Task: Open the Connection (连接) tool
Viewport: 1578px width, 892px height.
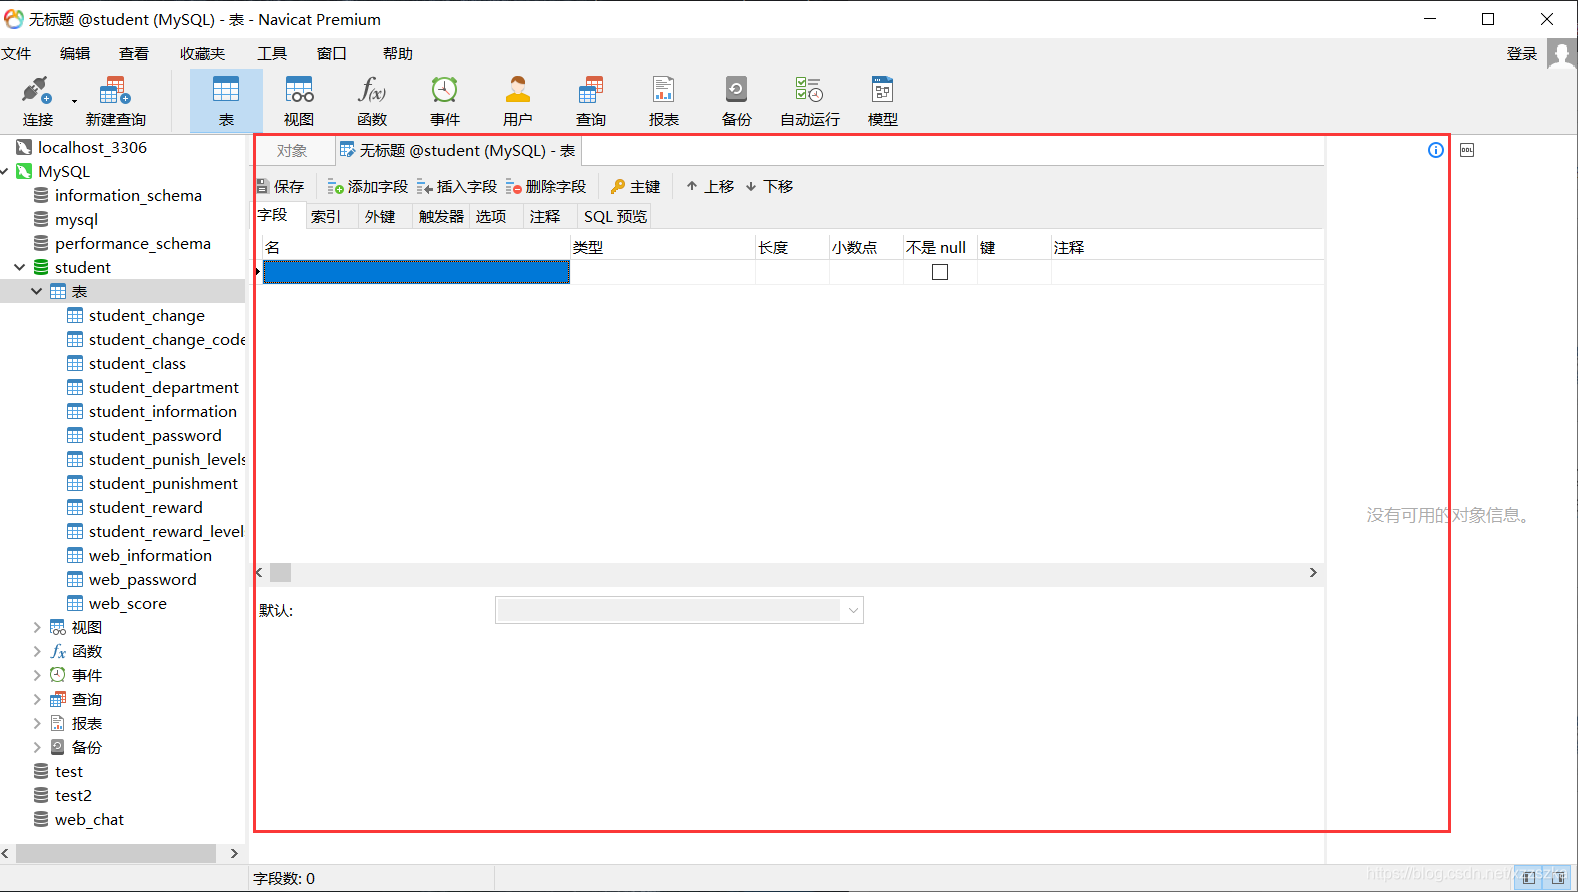Action: [x=37, y=101]
